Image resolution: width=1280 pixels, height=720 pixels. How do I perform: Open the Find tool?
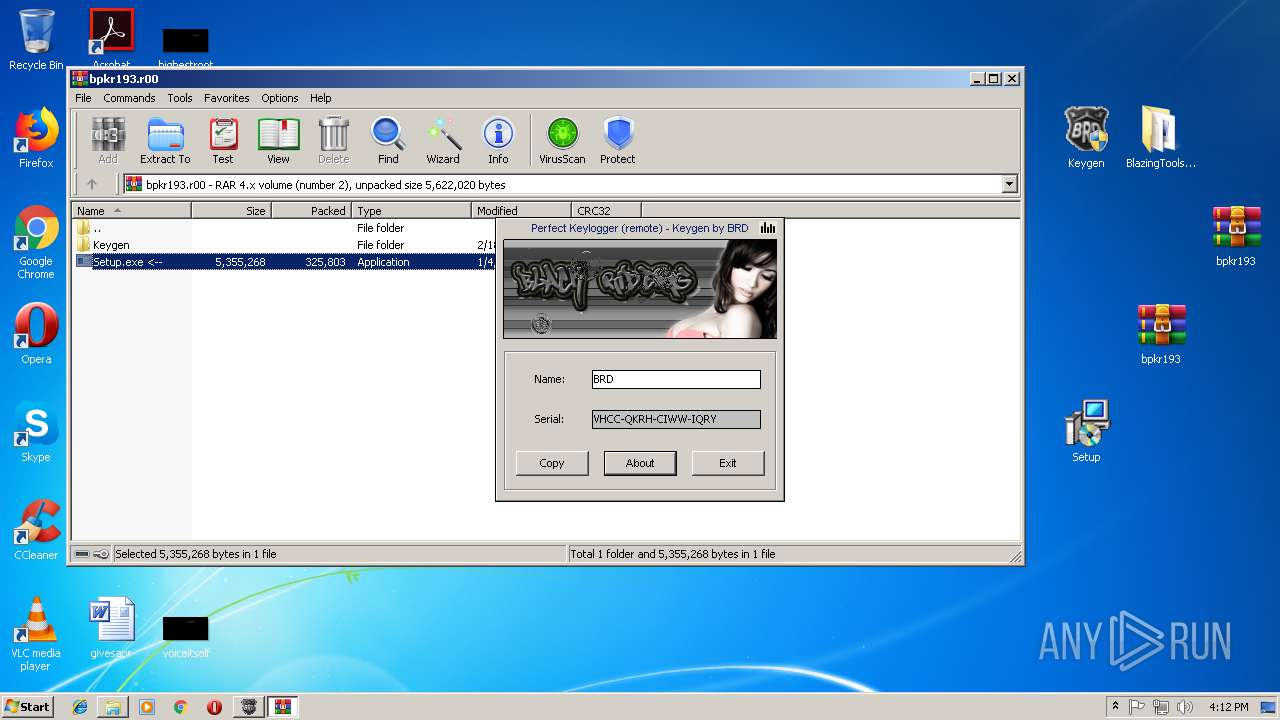[x=388, y=141]
